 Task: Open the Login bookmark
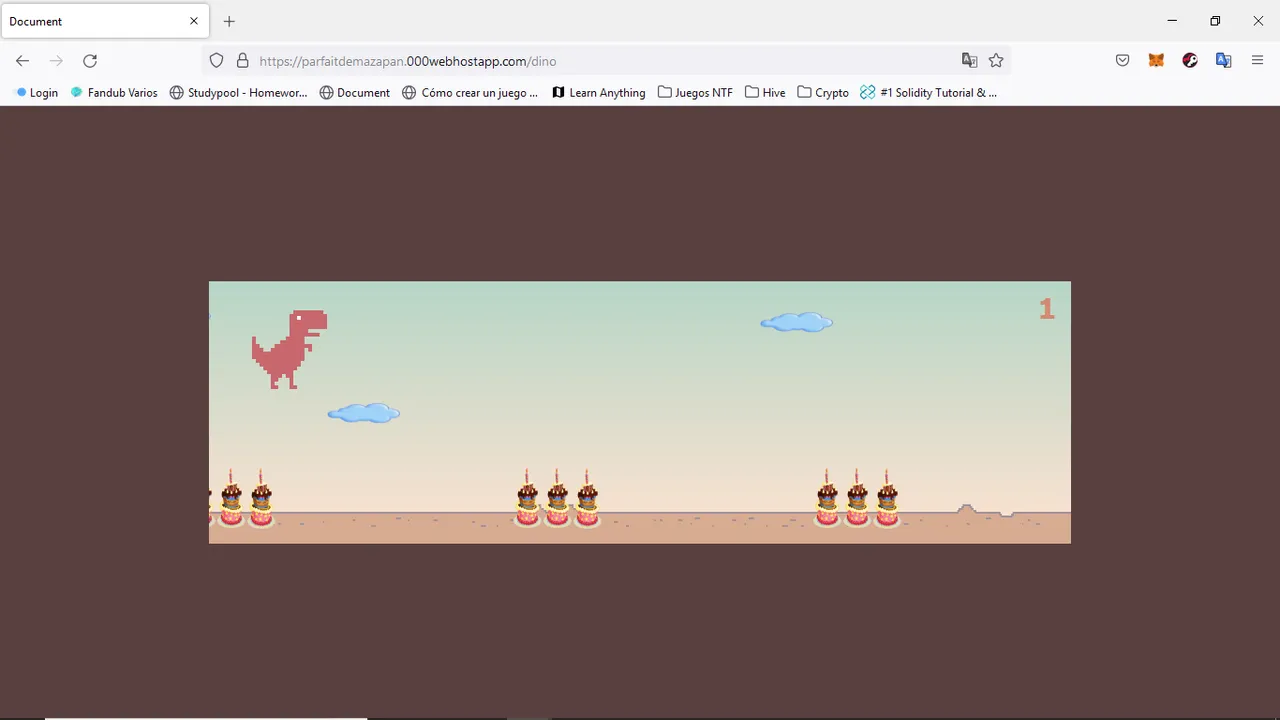pyautogui.click(x=37, y=92)
